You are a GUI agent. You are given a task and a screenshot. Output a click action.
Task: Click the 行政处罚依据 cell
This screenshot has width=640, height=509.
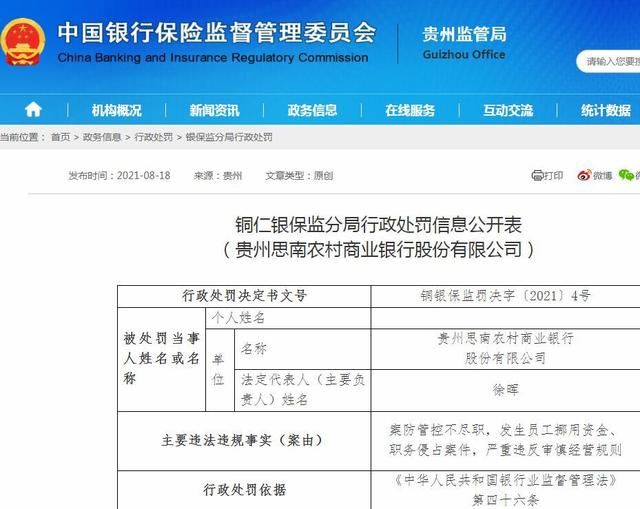244,490
